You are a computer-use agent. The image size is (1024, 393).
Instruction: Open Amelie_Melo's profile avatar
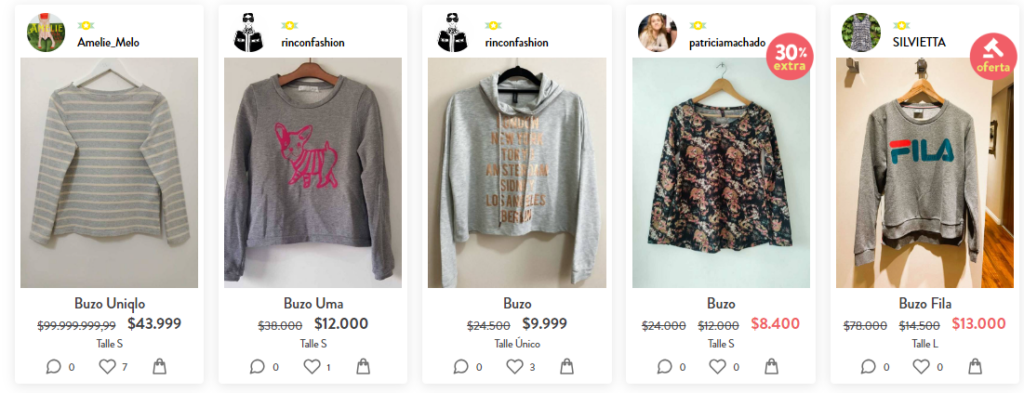point(46,33)
